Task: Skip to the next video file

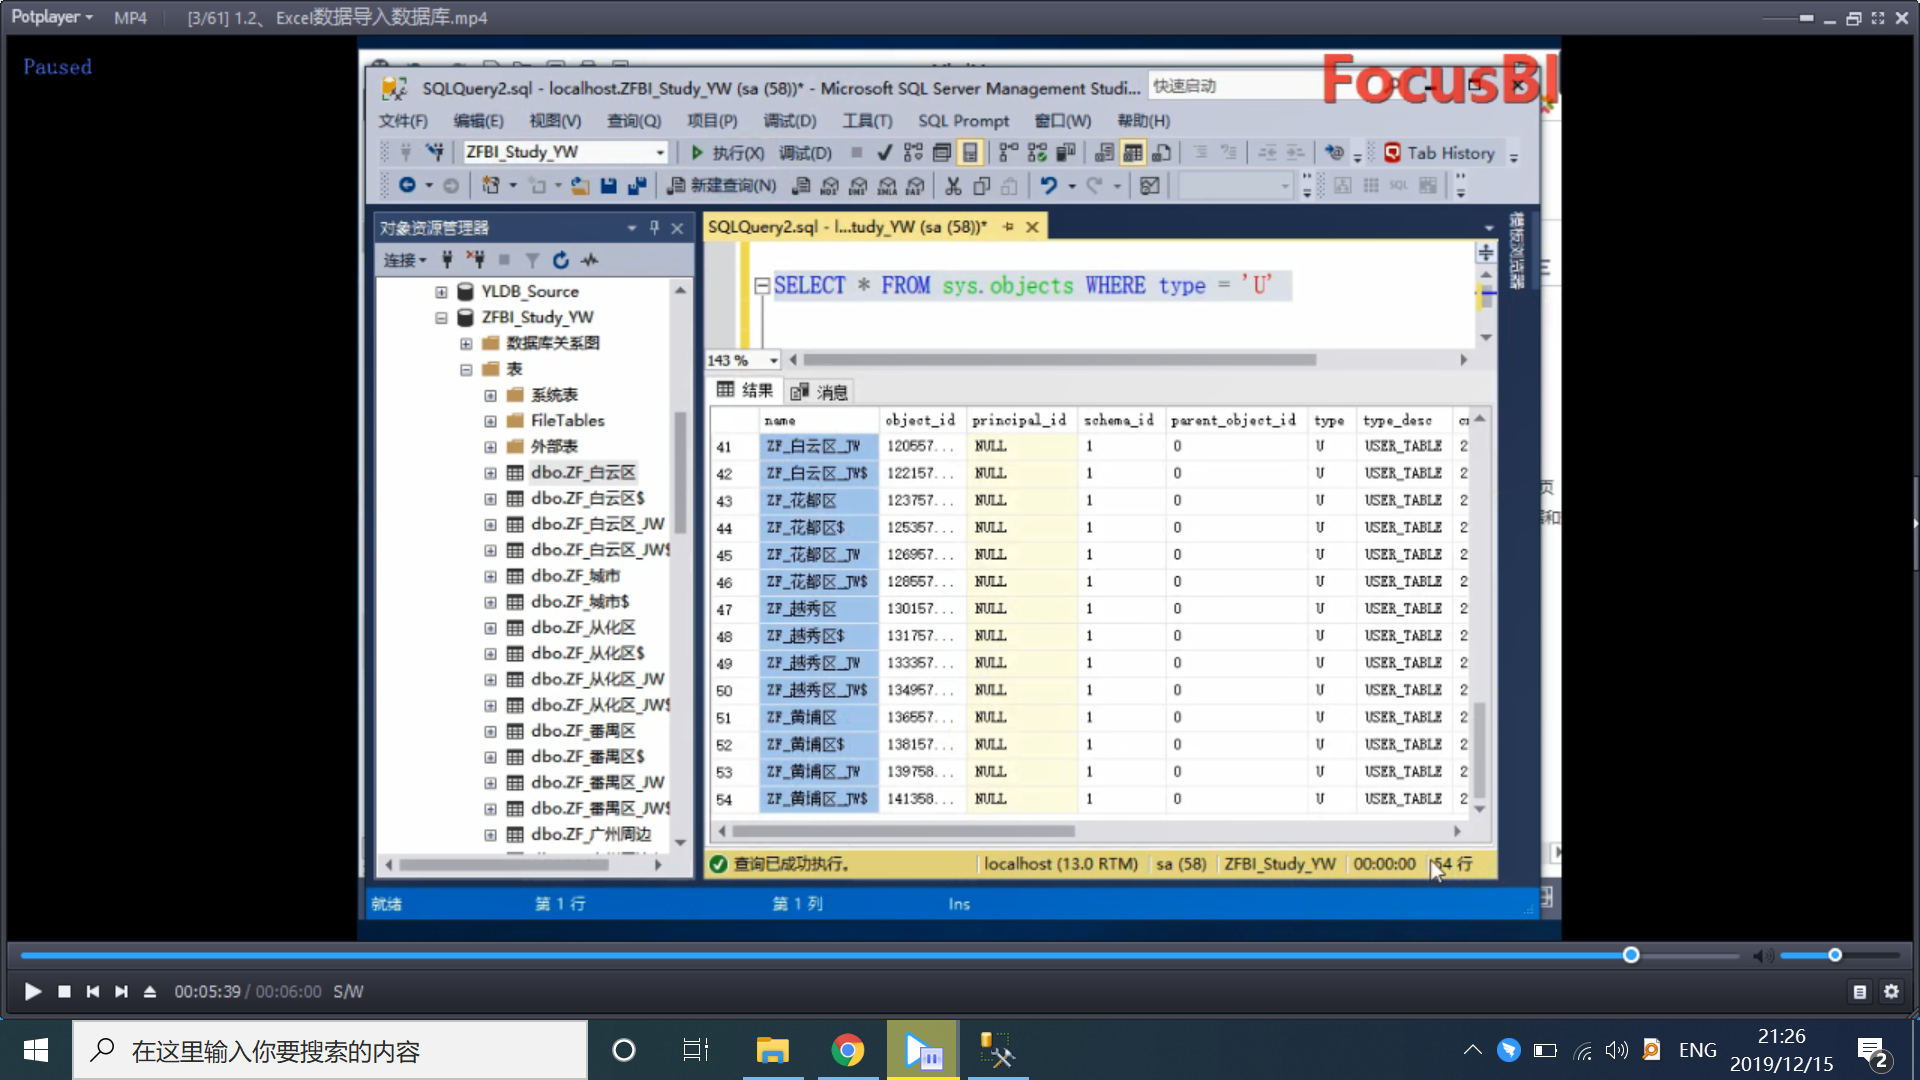Action: tap(121, 991)
